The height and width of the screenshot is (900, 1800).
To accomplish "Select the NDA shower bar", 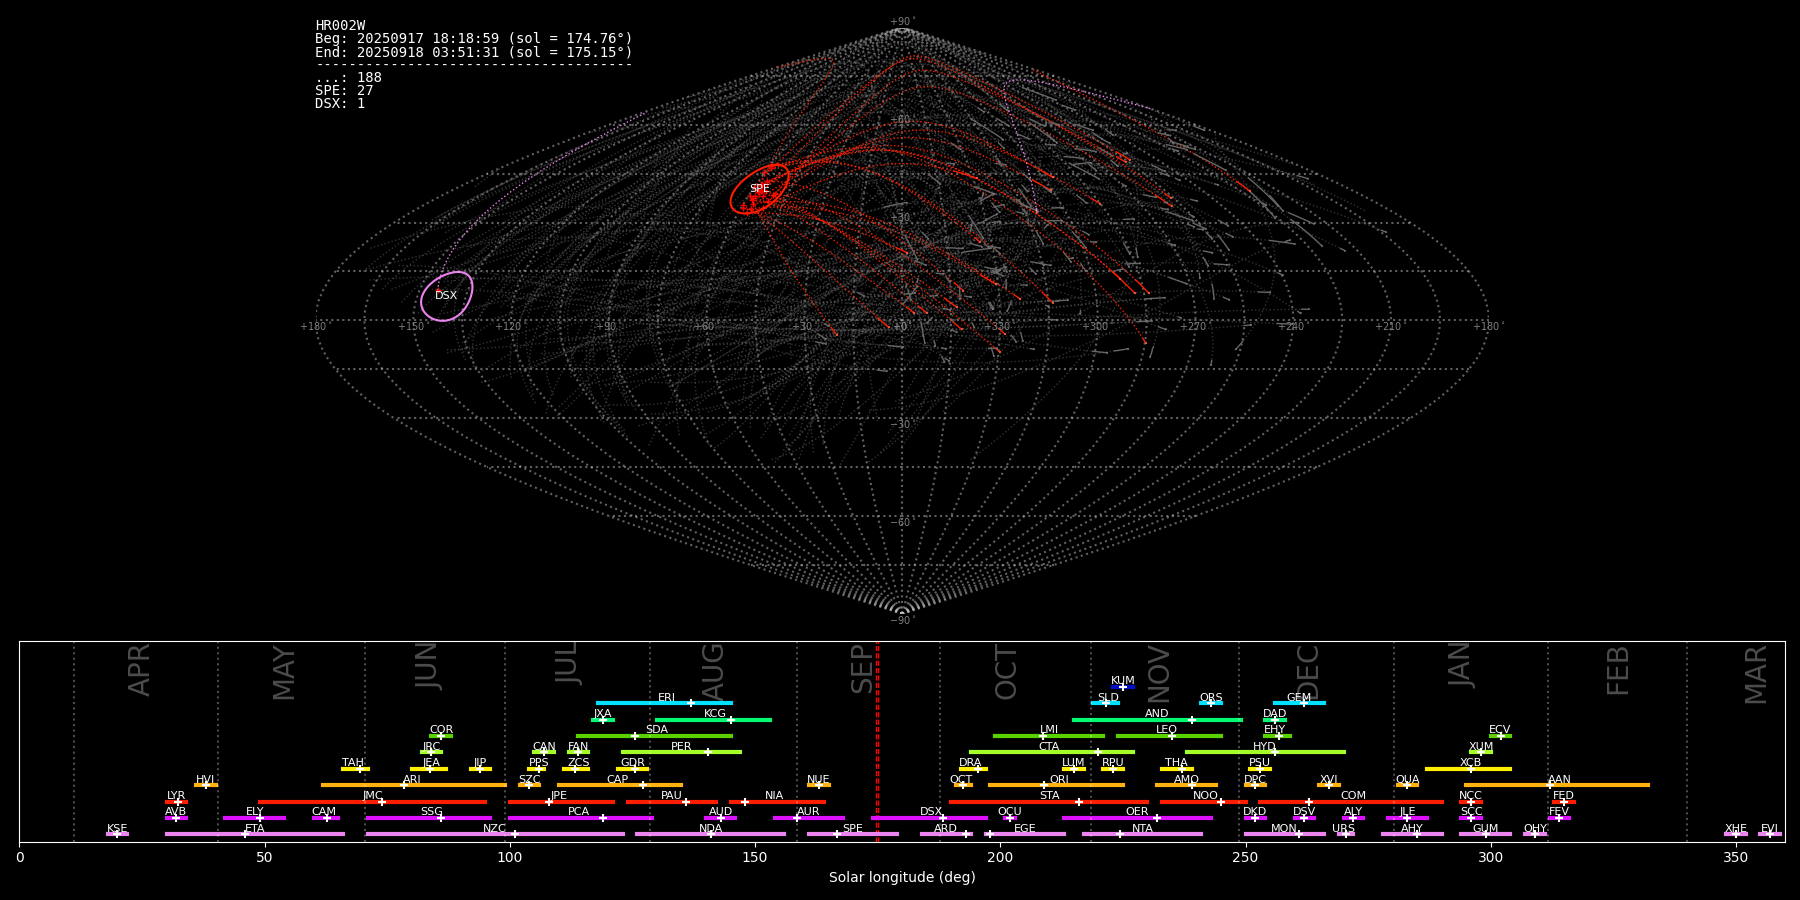I will (710, 834).
